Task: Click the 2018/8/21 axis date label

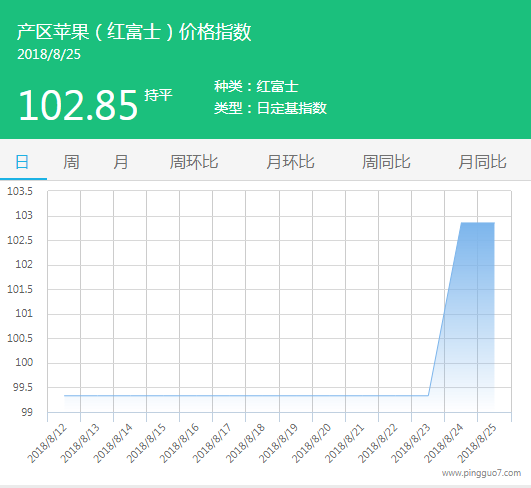Action: click(x=345, y=443)
